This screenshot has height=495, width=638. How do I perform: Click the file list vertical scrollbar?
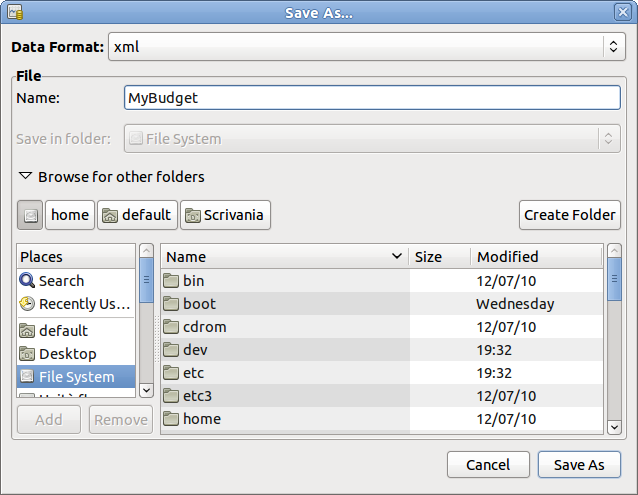(x=613, y=340)
